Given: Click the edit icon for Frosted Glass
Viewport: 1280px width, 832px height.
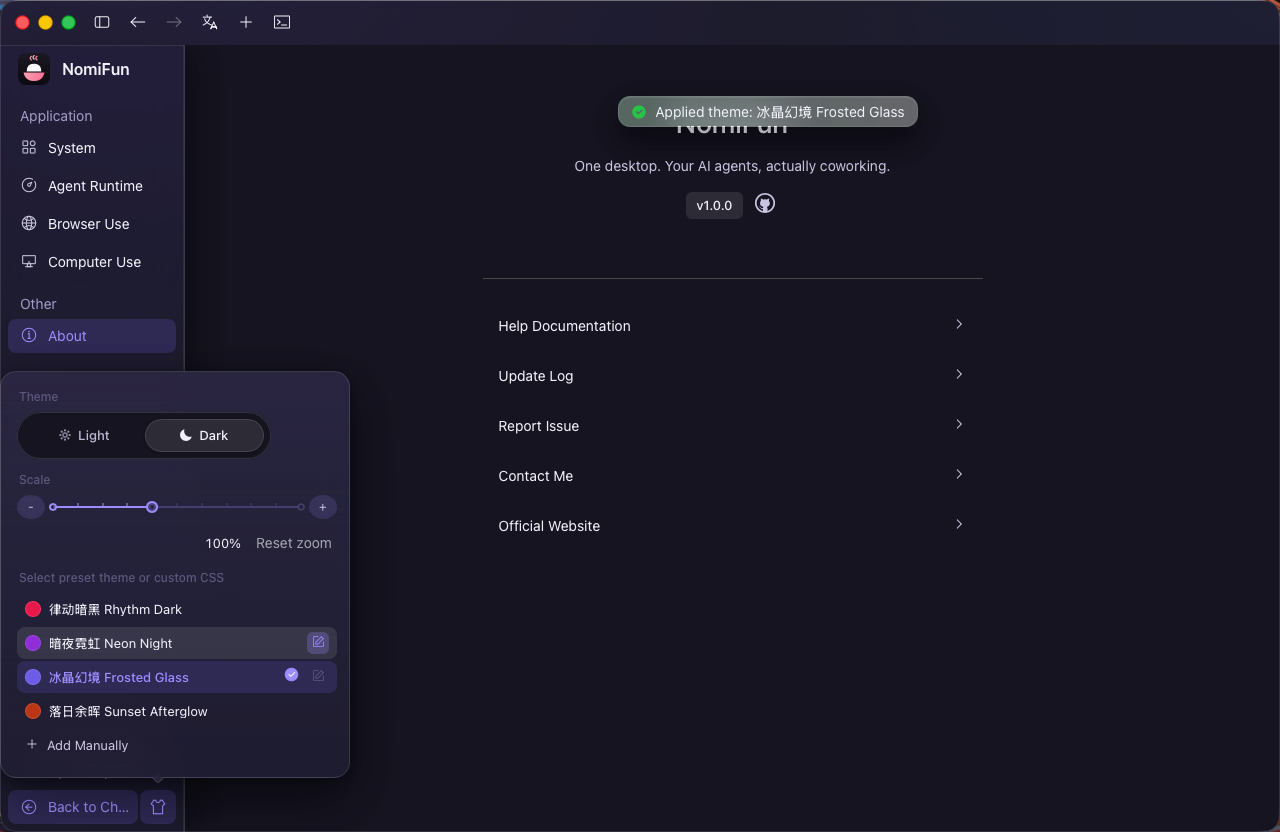Looking at the screenshot, I should [x=318, y=676].
